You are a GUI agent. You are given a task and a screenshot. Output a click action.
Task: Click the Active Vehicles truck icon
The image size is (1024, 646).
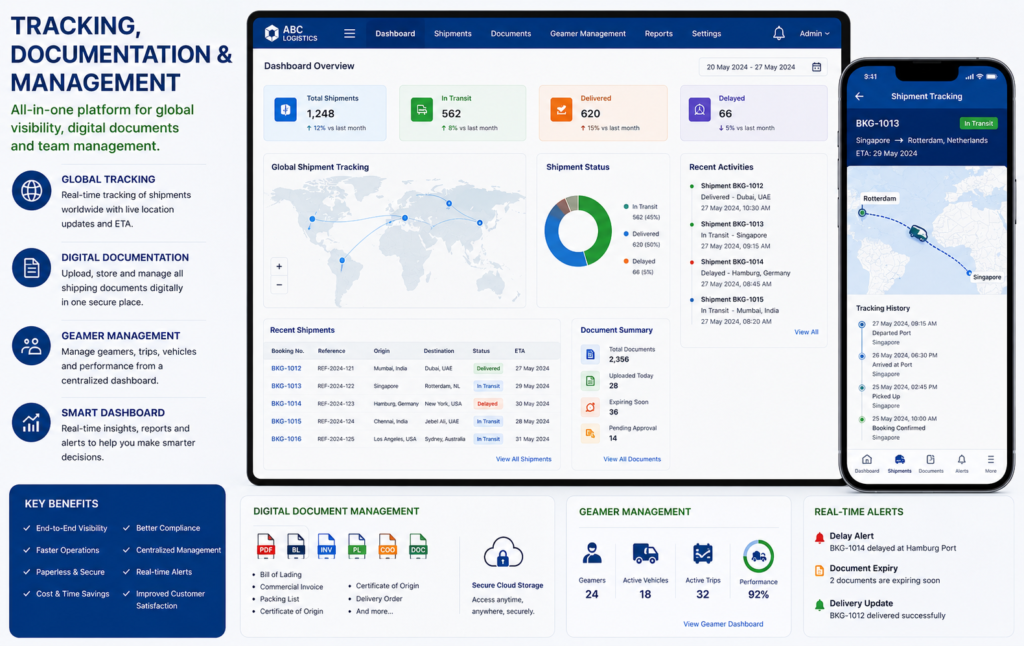tap(645, 554)
